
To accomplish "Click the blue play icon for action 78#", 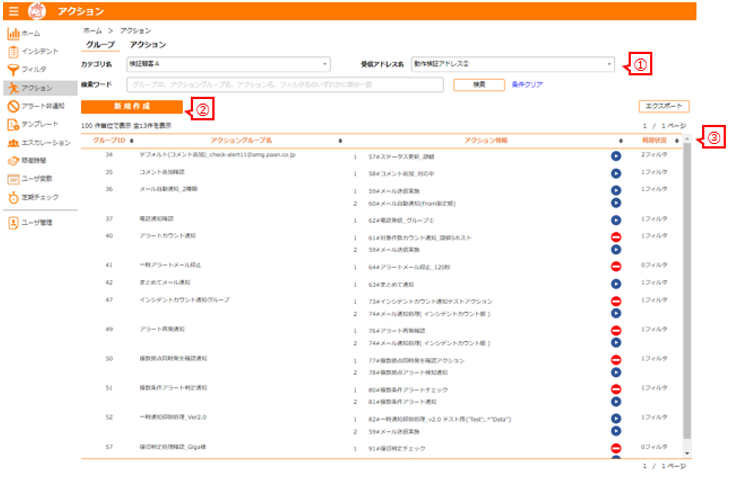I will tap(616, 372).
